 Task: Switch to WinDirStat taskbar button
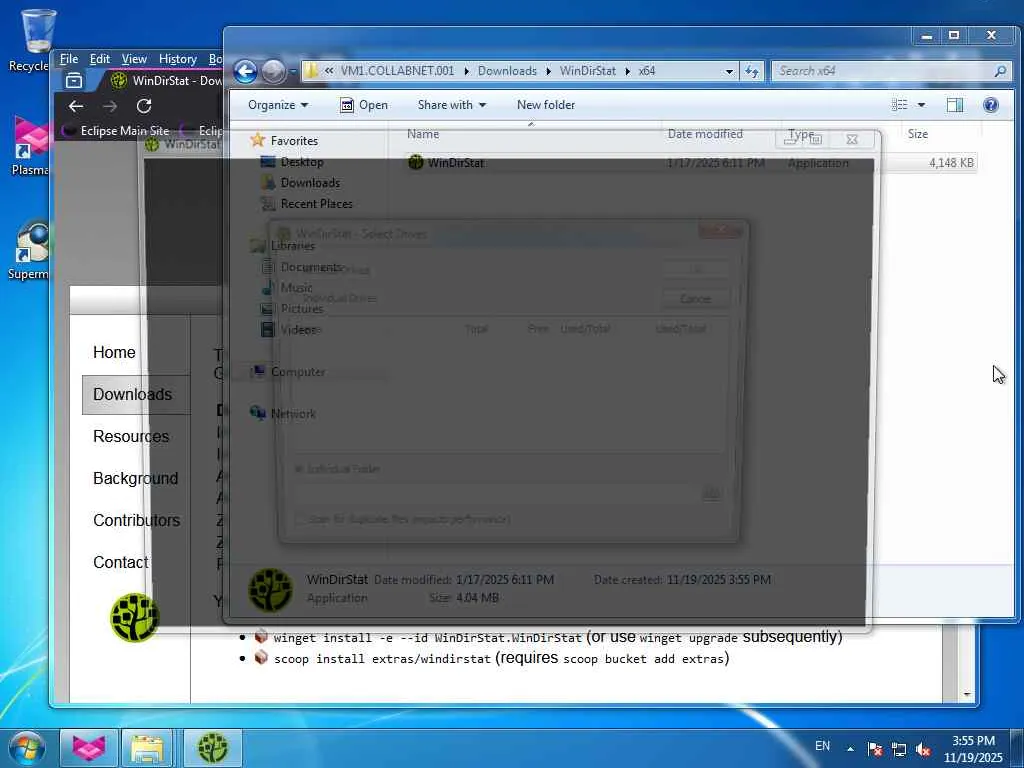213,748
